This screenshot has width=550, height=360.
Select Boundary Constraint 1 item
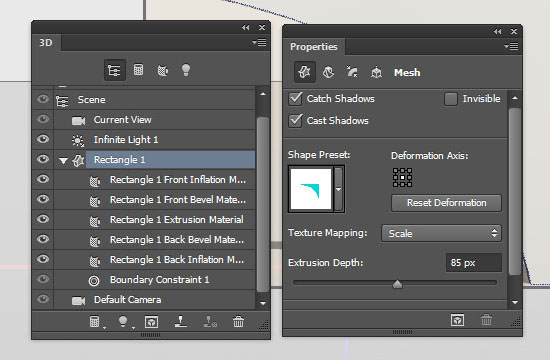click(x=155, y=280)
